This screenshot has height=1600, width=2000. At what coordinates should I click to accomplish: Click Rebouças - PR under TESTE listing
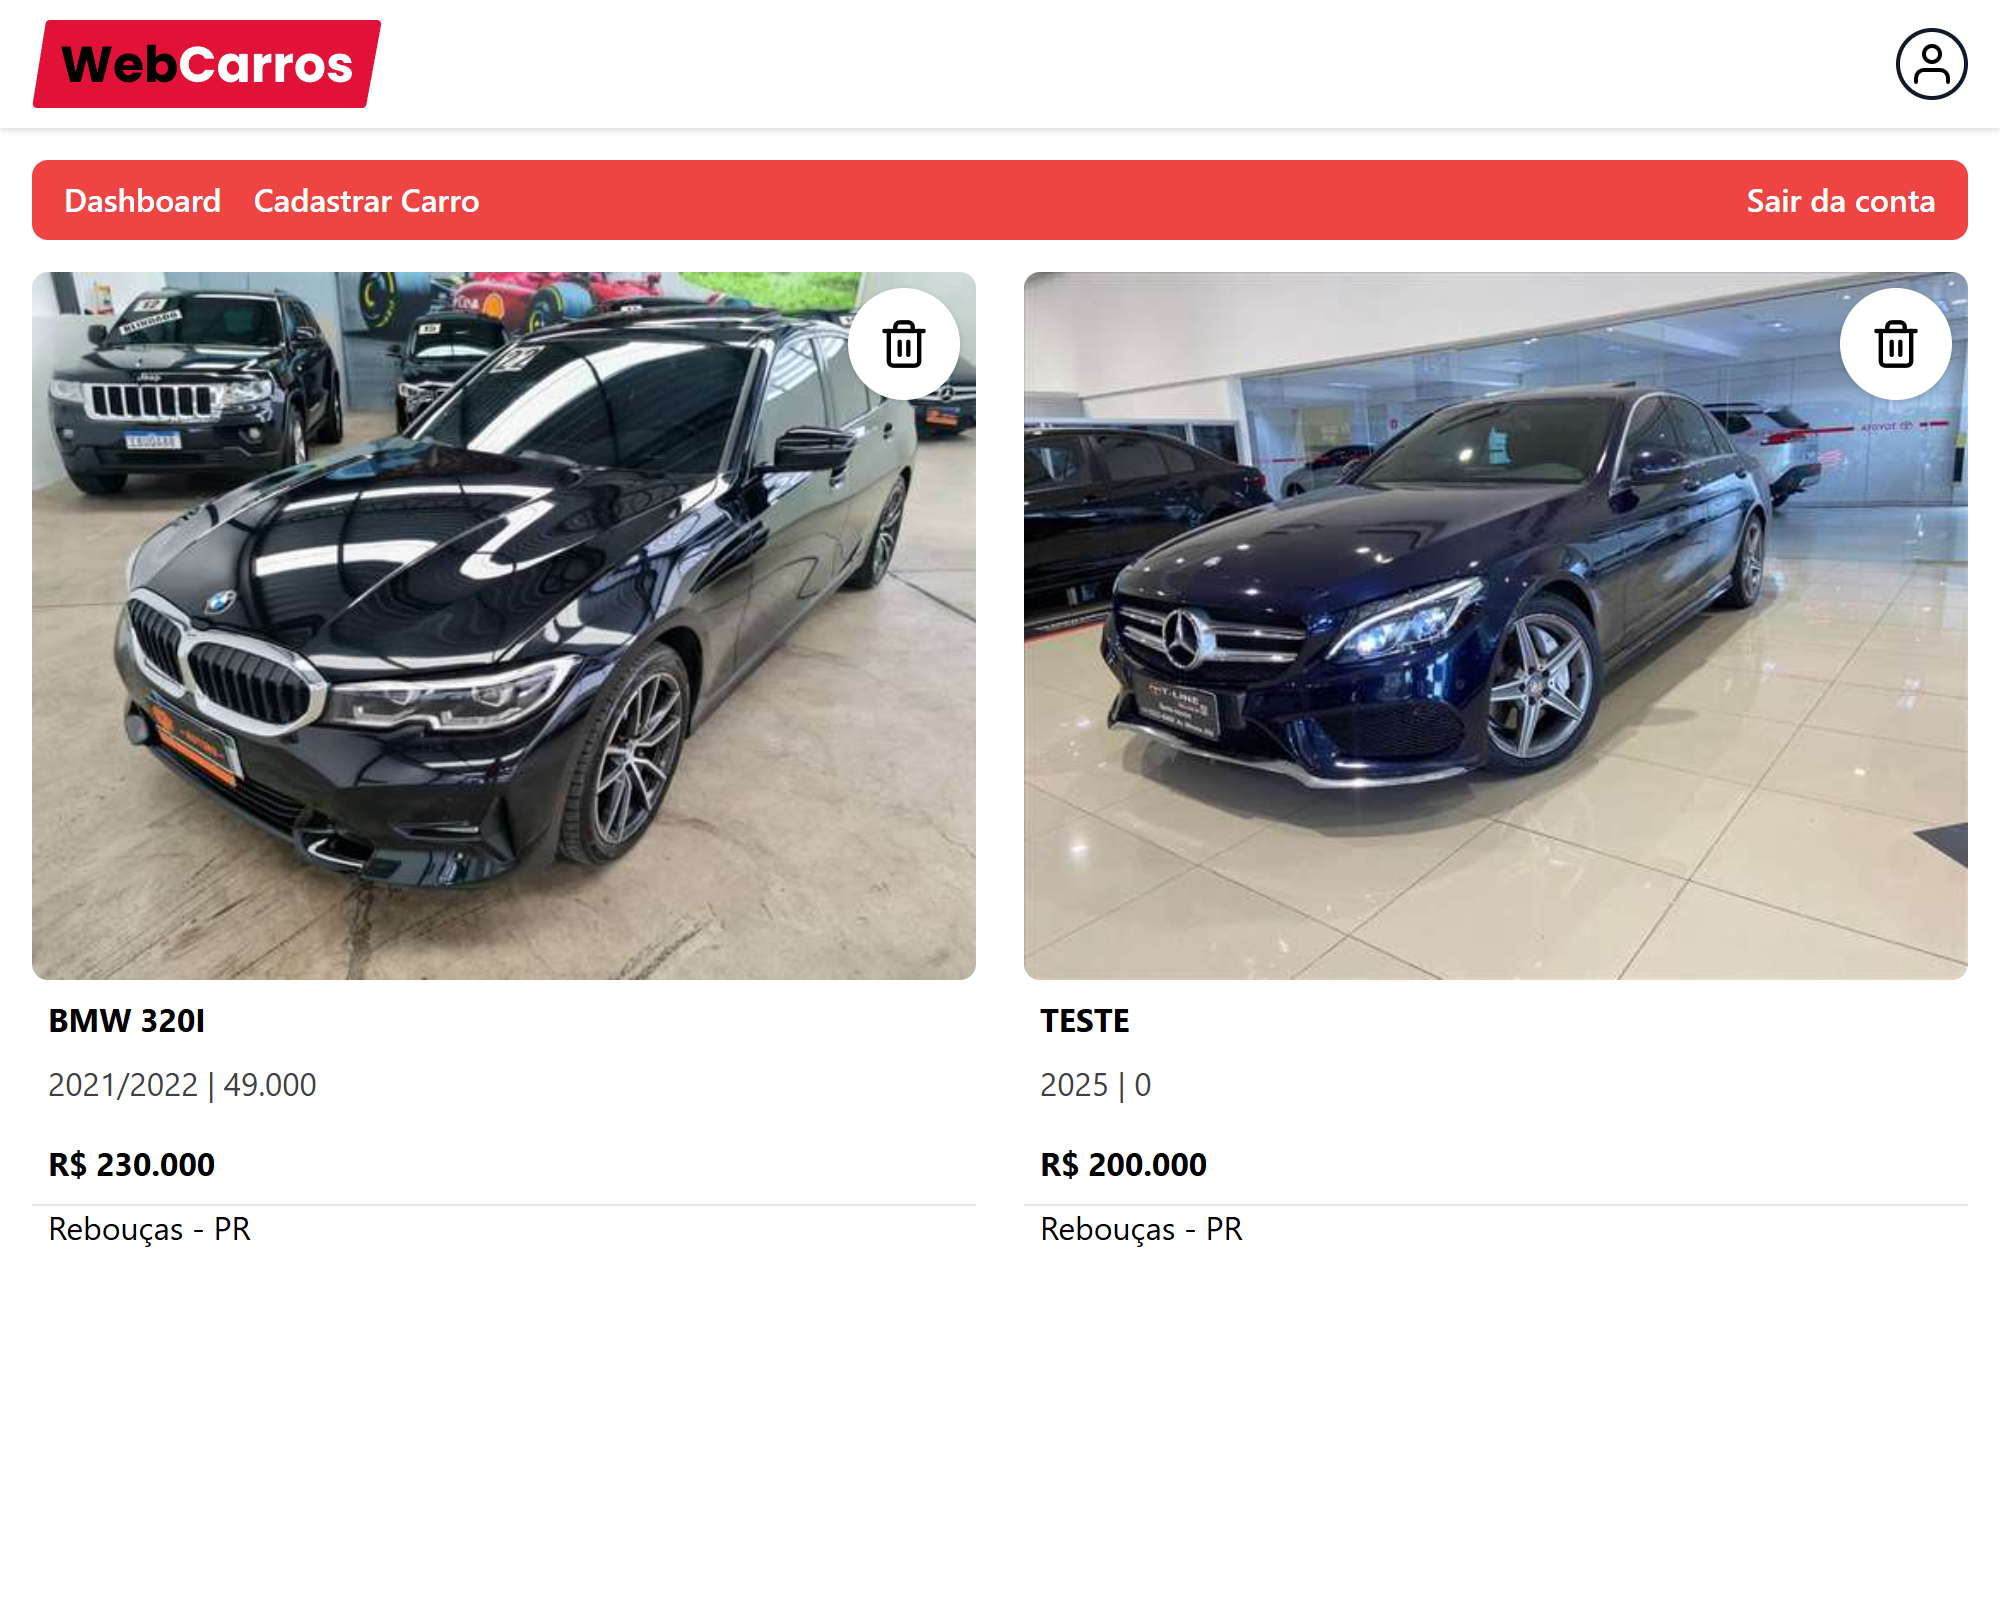[x=1142, y=1229]
